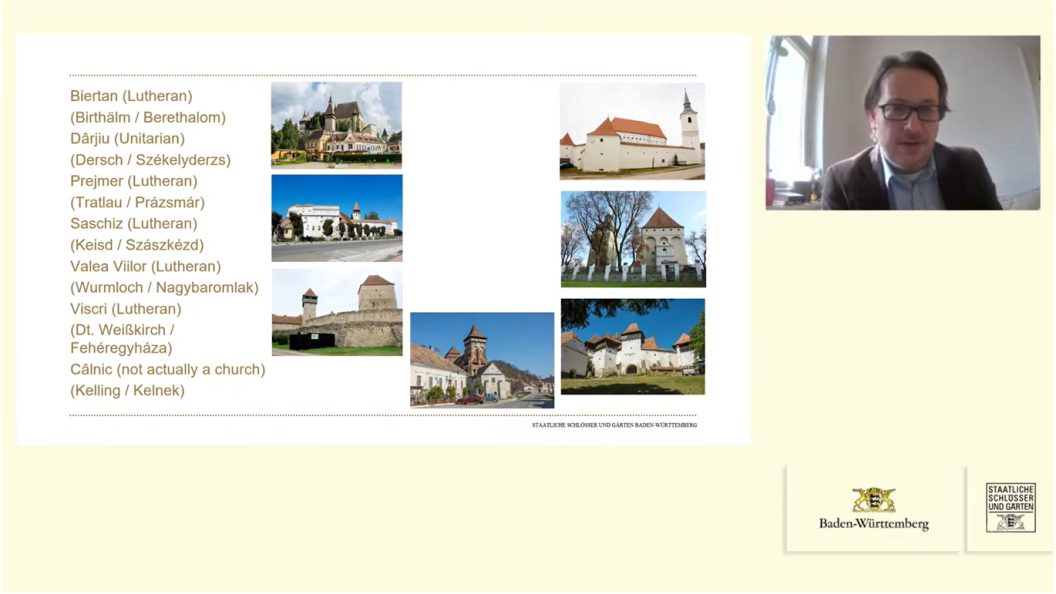
Task: Select the "Saschiz (Lutheran)" line
Action: pyautogui.click(x=134, y=224)
